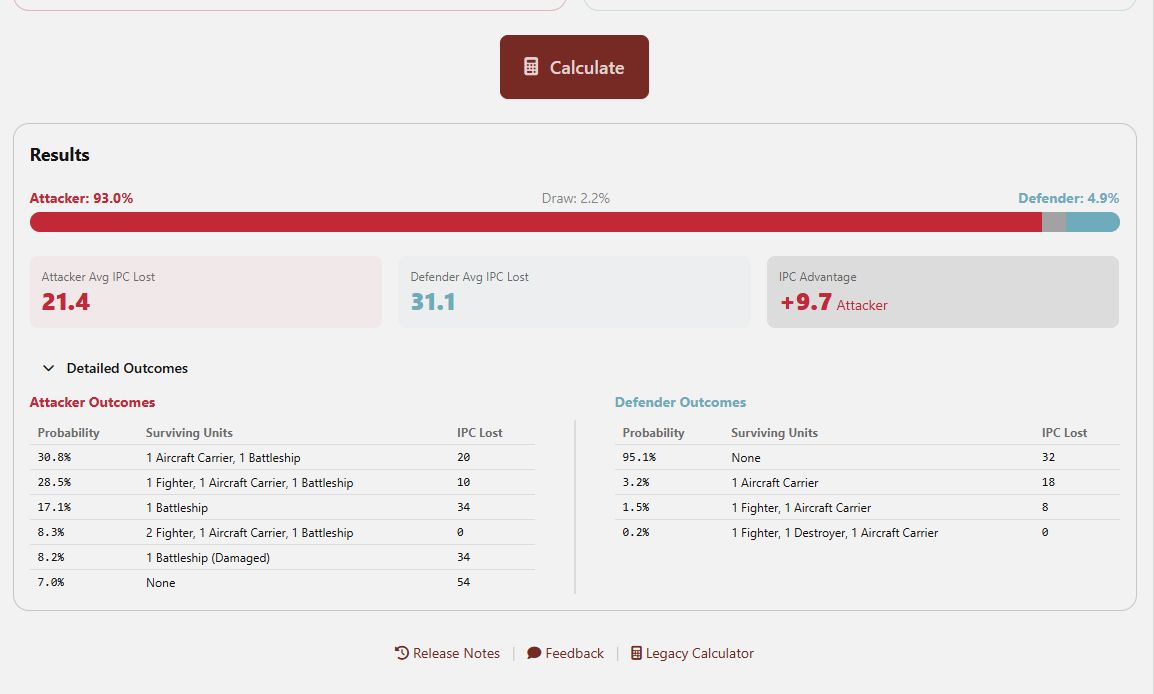The image size is (1154, 694).
Task: Select the Attacker Avg IPC Lost card
Action: 206,291
